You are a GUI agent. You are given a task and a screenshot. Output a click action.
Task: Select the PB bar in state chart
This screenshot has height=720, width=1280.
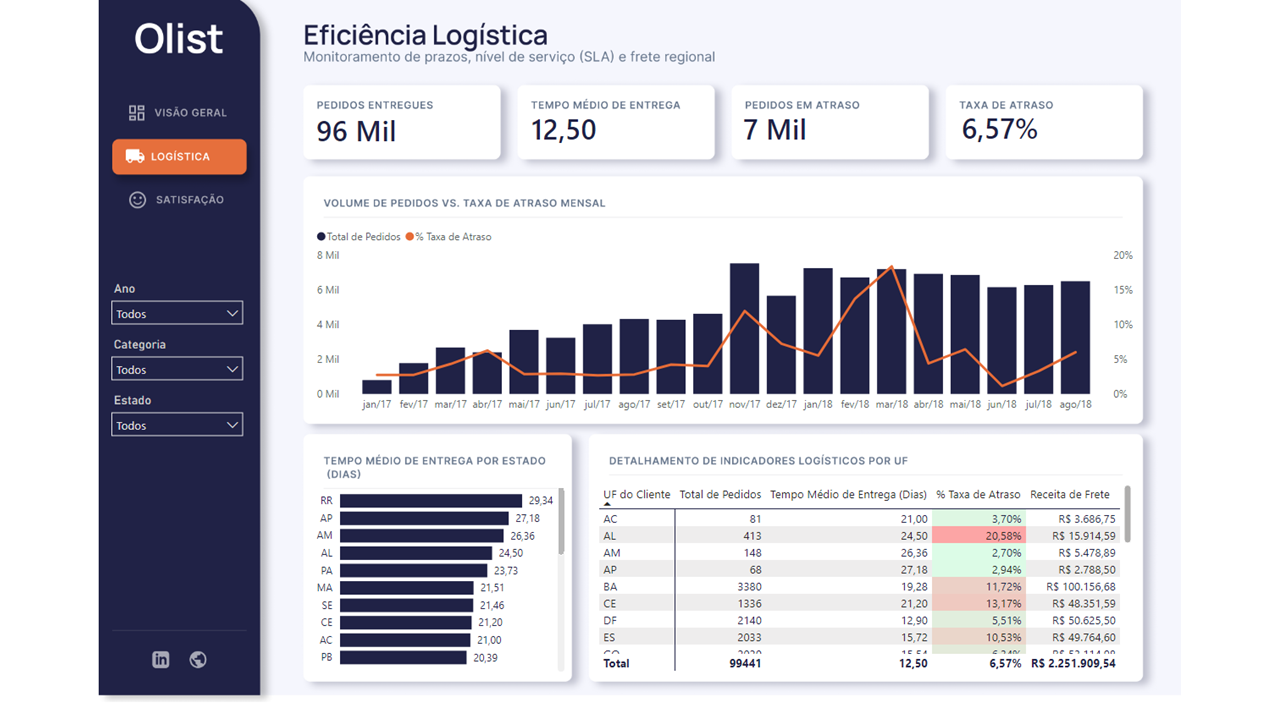pyautogui.click(x=403, y=658)
